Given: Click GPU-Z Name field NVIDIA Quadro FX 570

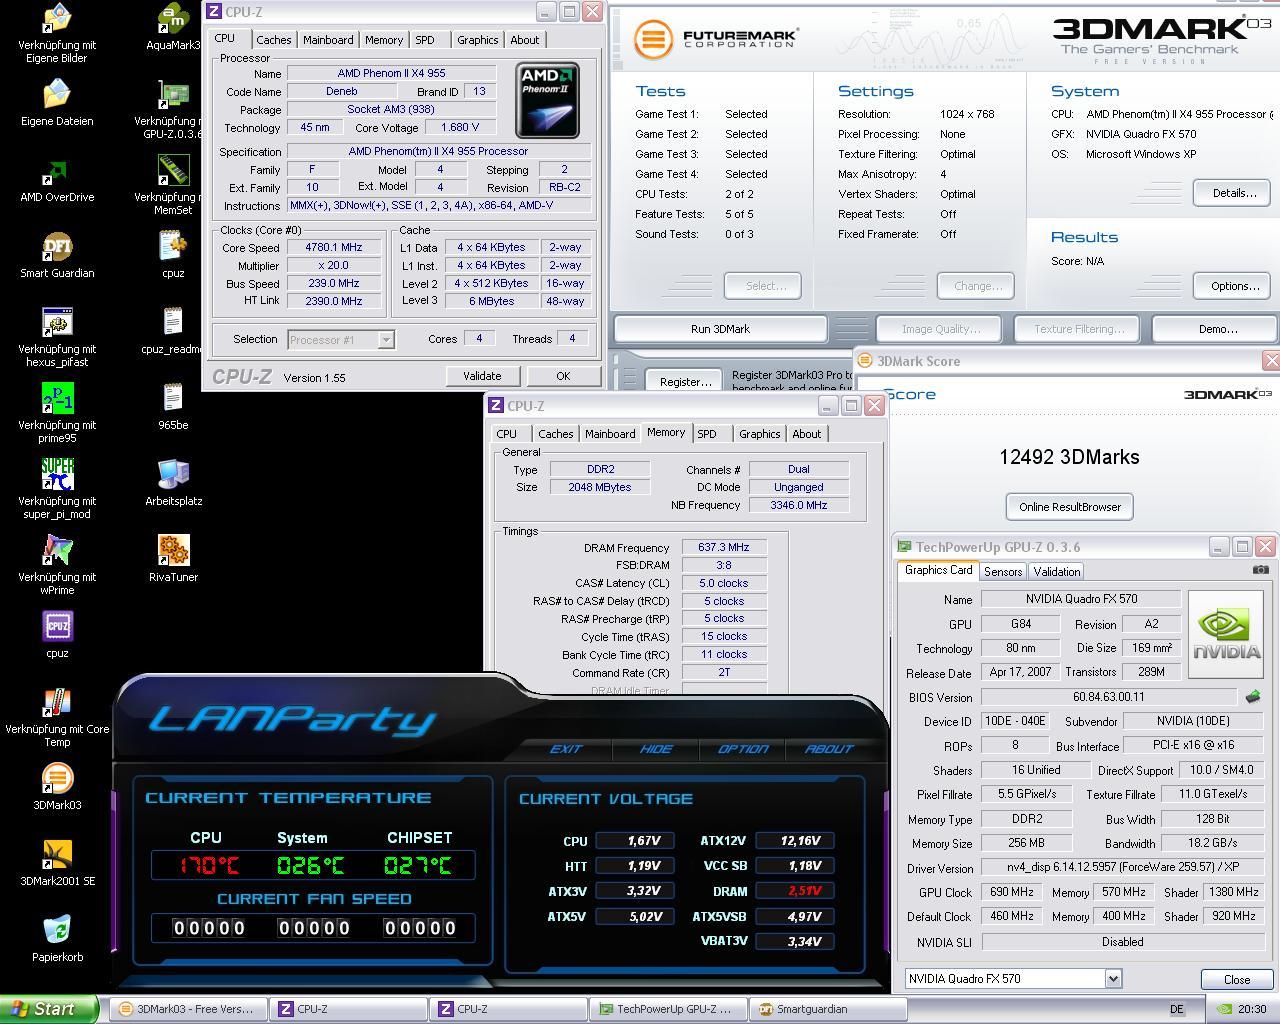Looking at the screenshot, I should tap(1080, 599).
